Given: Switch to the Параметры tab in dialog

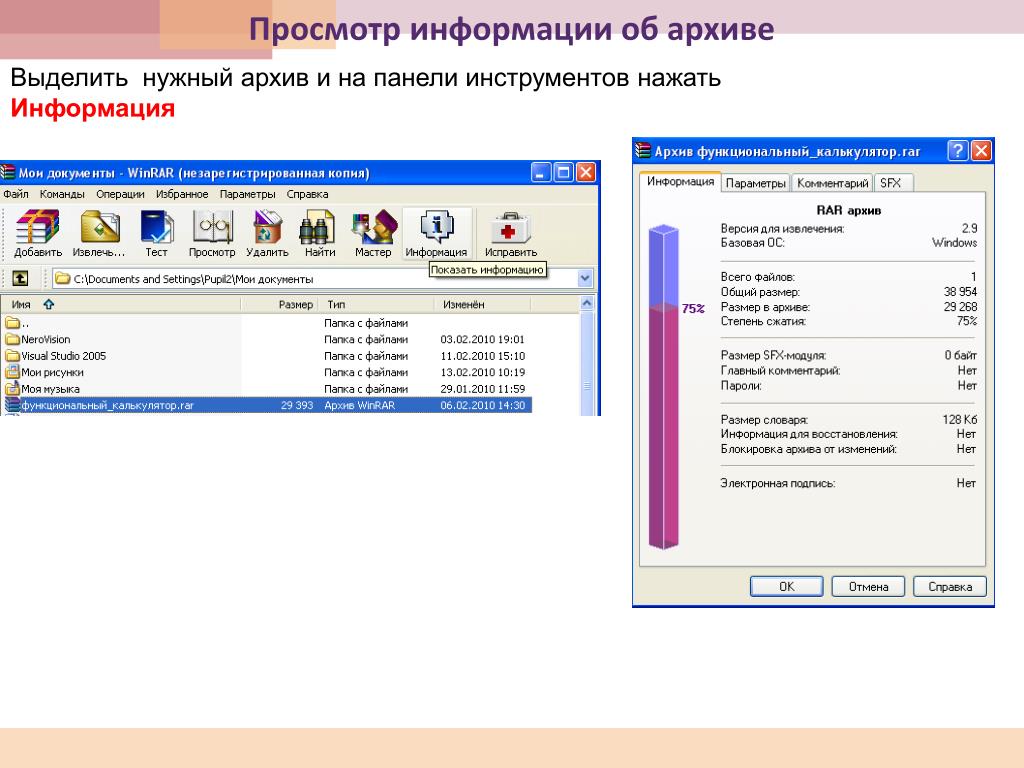Looking at the screenshot, I should pyautogui.click(x=756, y=184).
